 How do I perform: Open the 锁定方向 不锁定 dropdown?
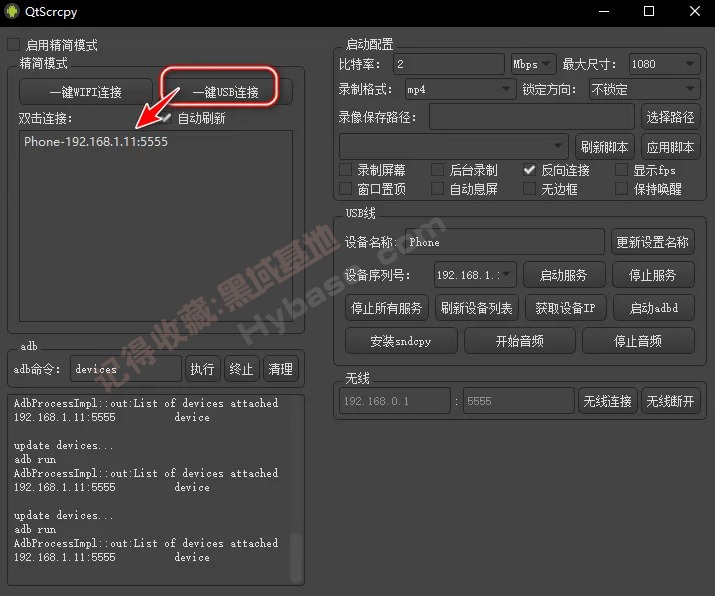[x=644, y=89]
